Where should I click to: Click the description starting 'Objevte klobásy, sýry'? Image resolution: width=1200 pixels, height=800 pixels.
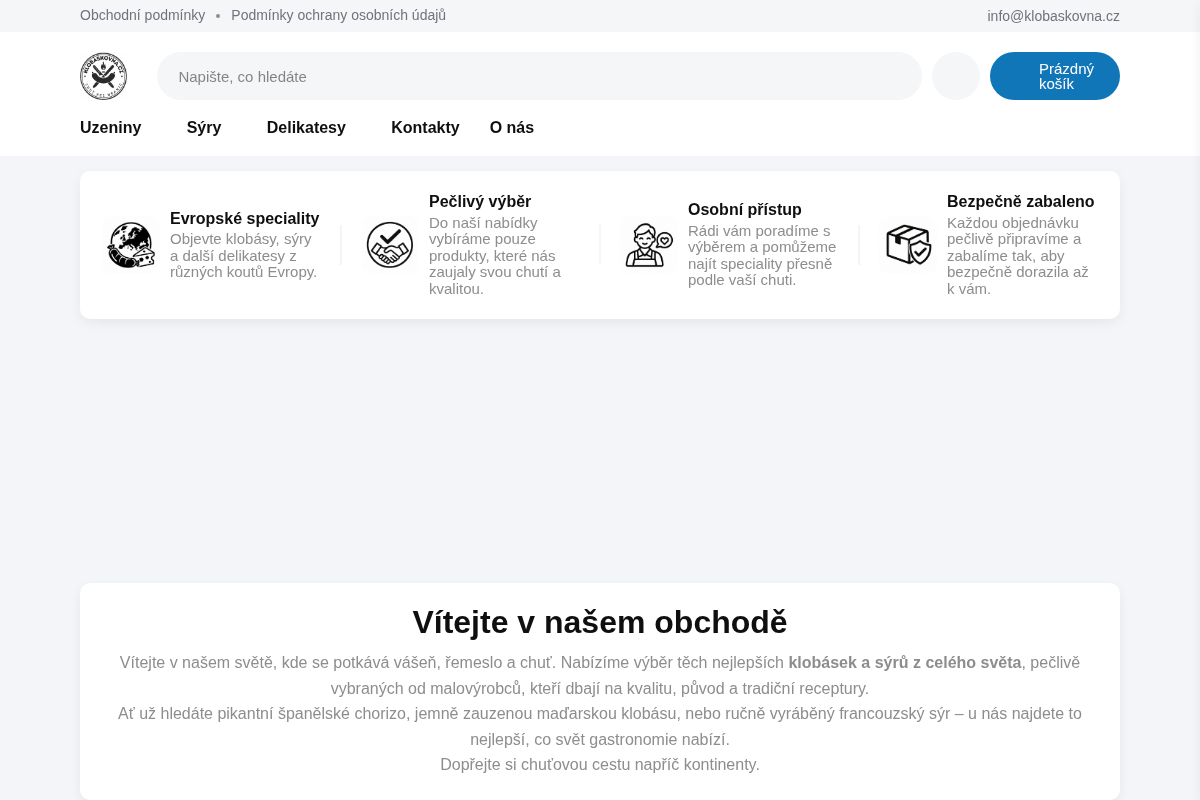244,255
